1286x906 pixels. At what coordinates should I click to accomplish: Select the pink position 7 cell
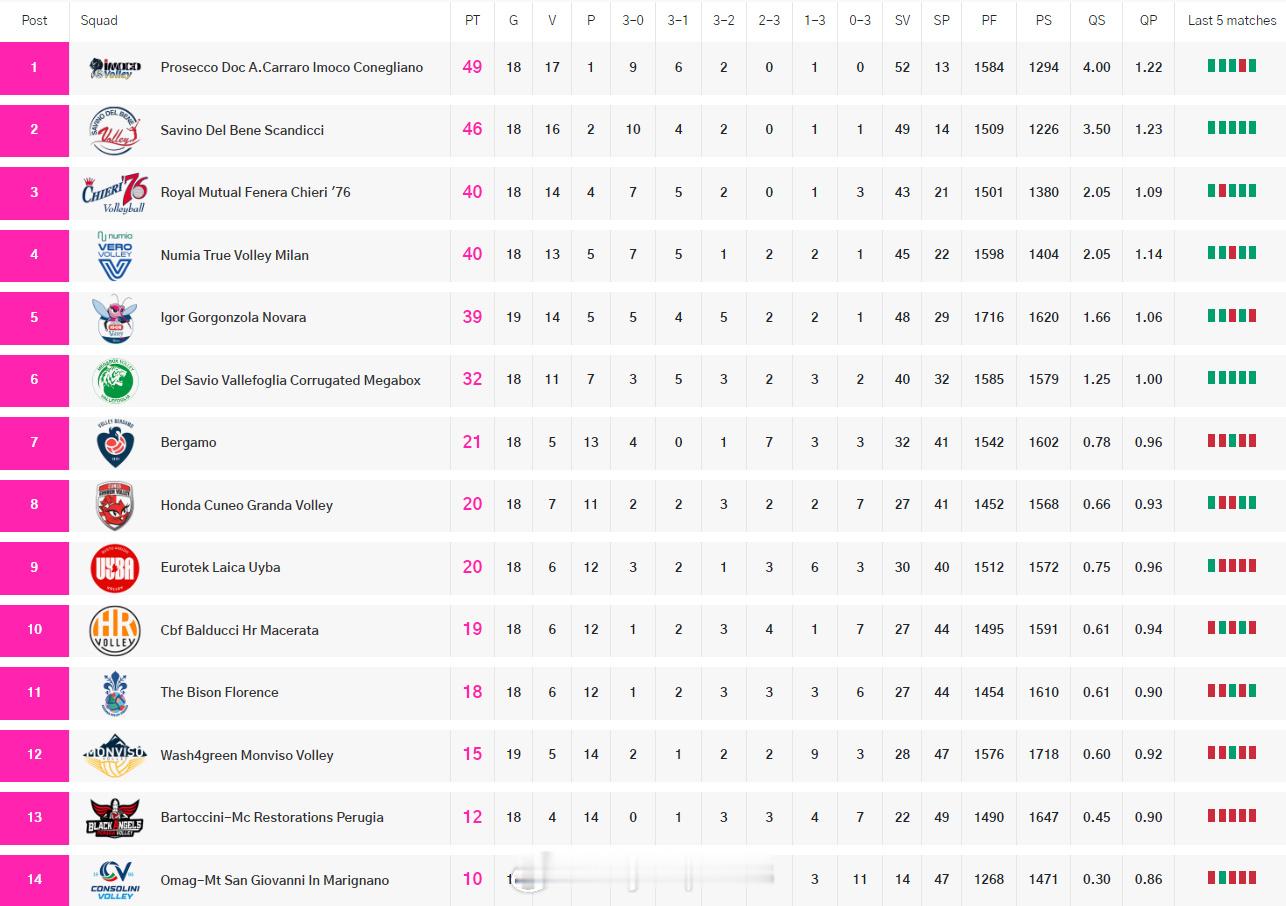tap(34, 443)
